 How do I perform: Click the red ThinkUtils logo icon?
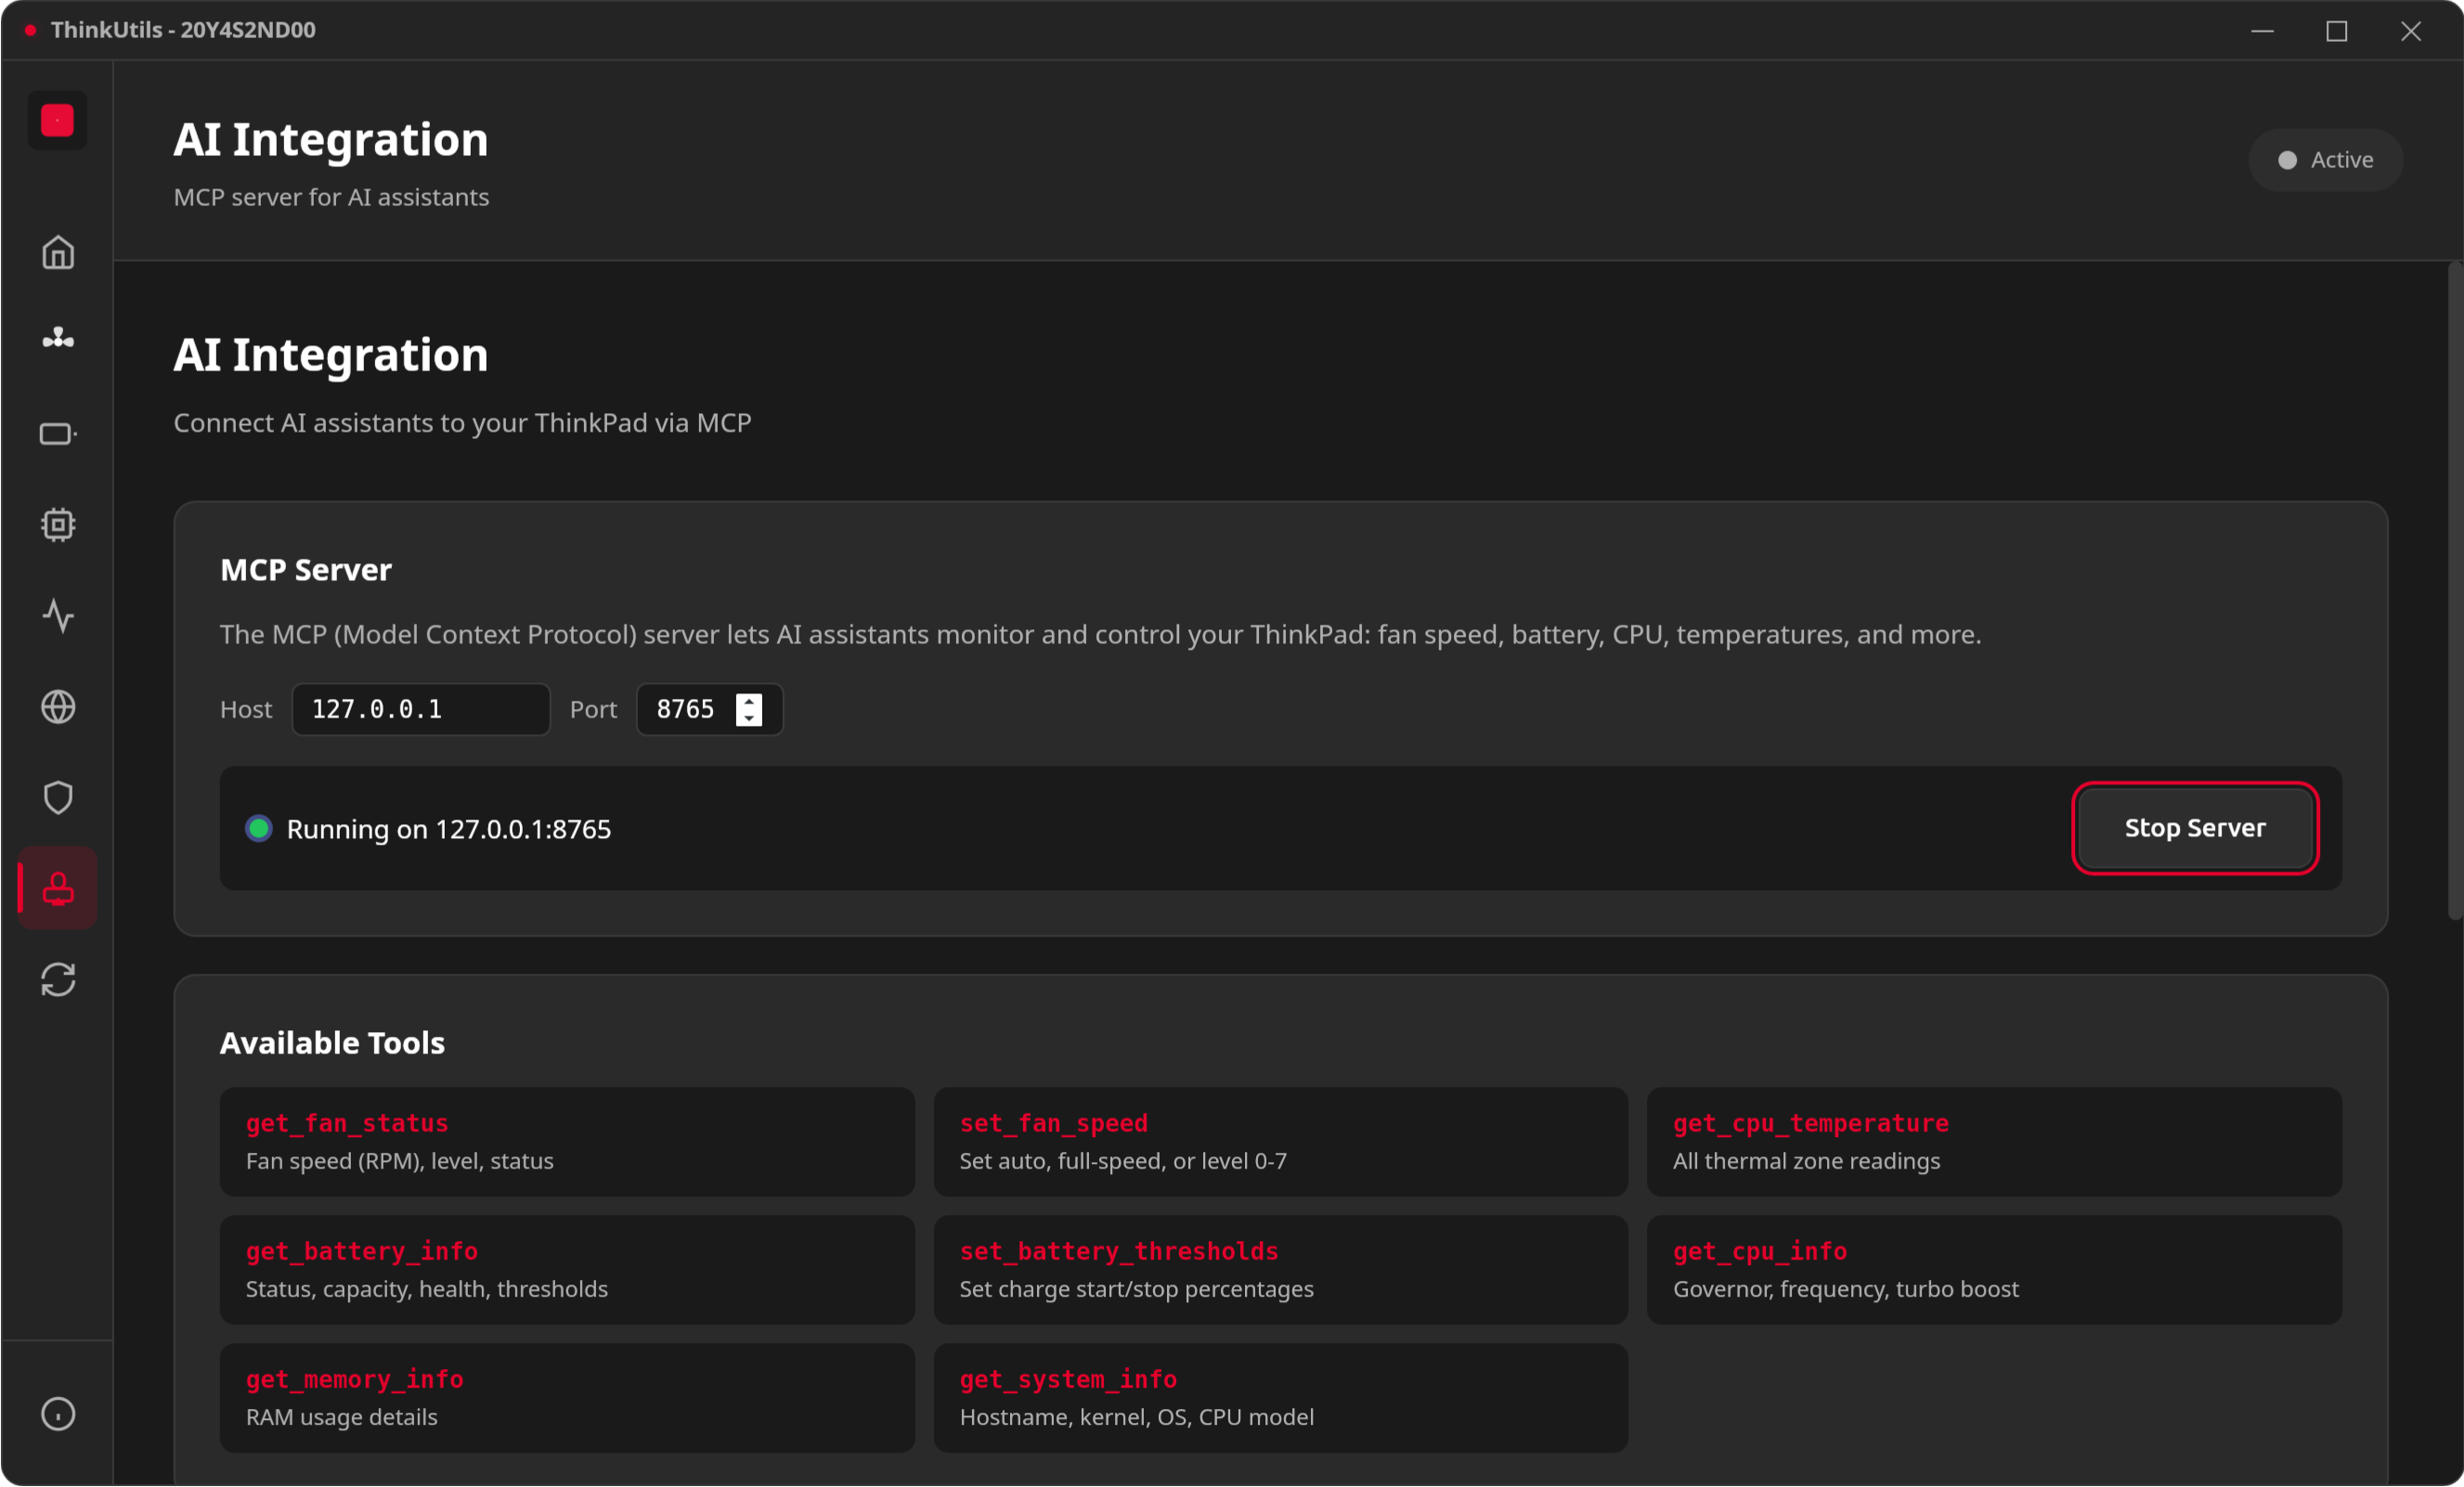pos(58,121)
